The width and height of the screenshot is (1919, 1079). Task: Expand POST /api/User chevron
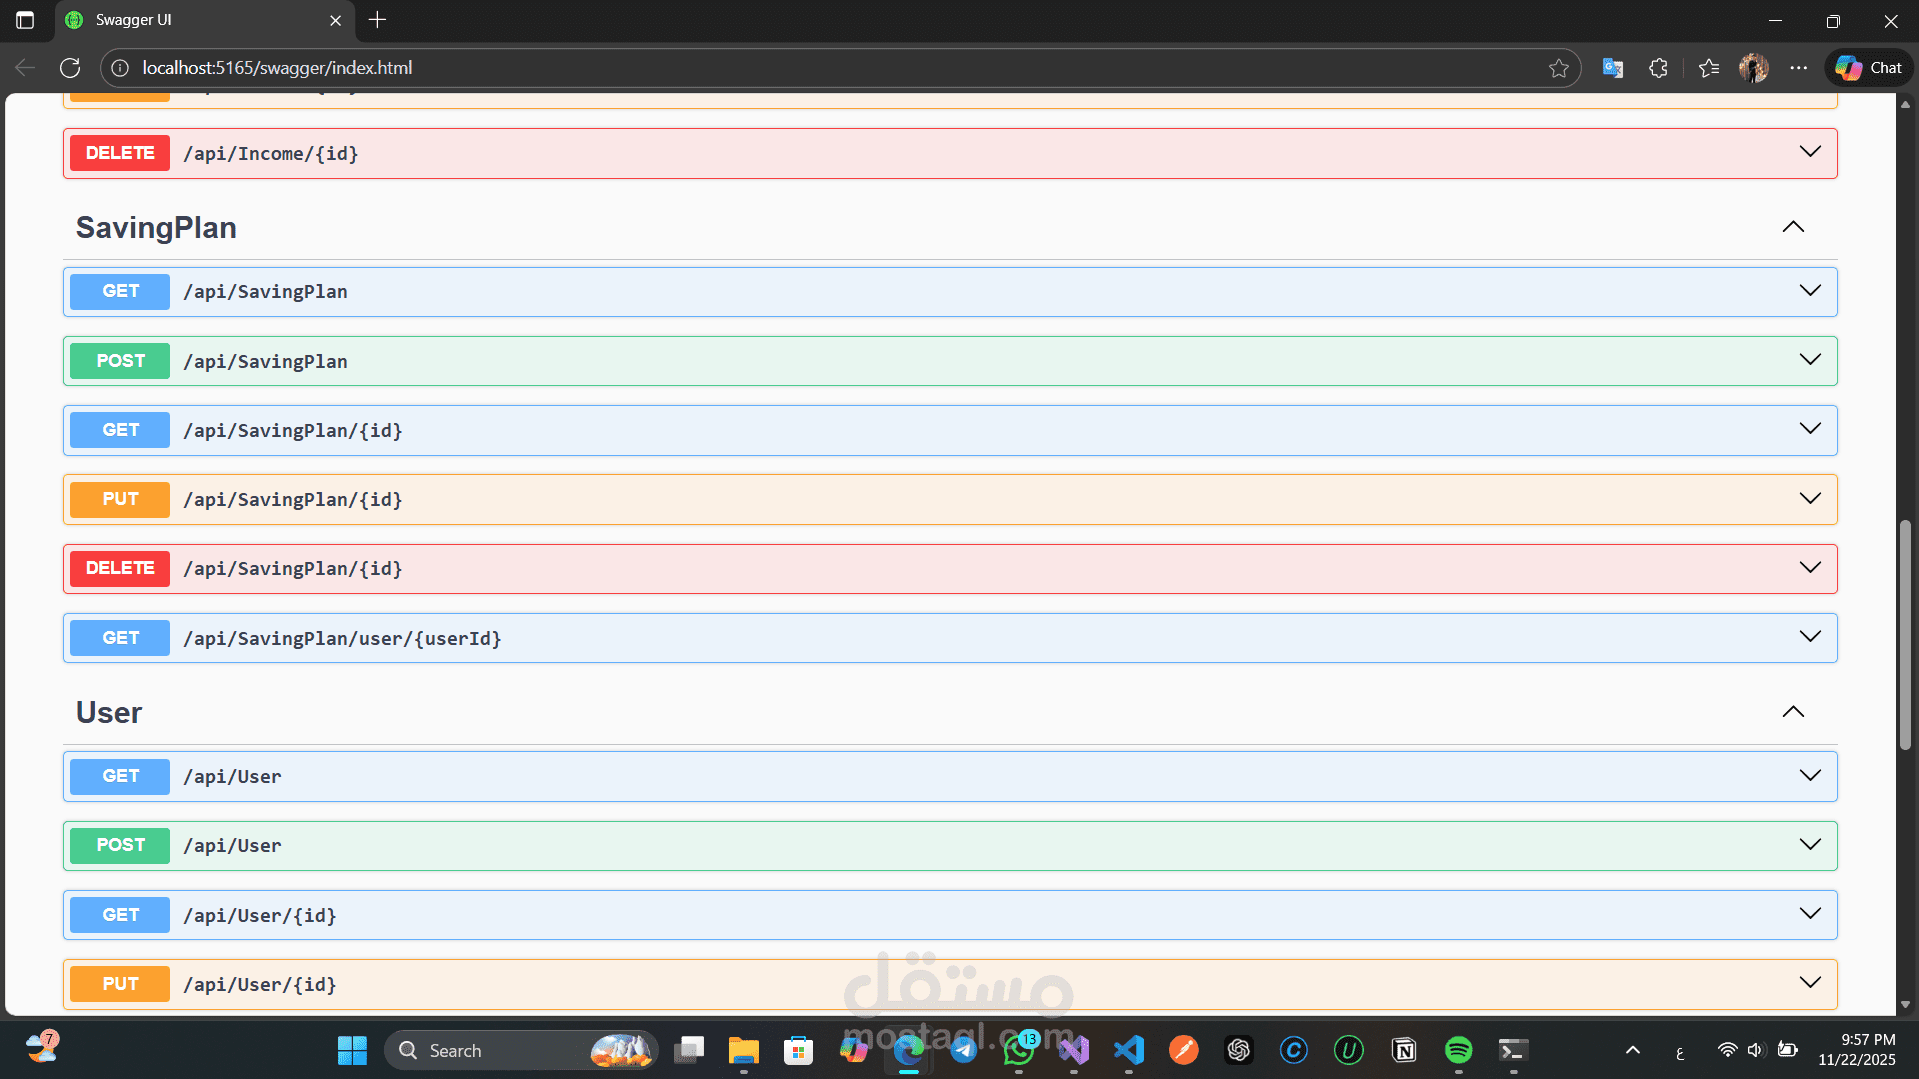pyautogui.click(x=1809, y=845)
